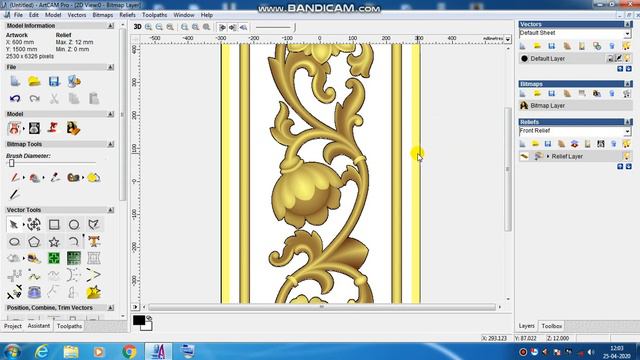Click the Zoom In magnifier in view toolbar

pos(149,27)
